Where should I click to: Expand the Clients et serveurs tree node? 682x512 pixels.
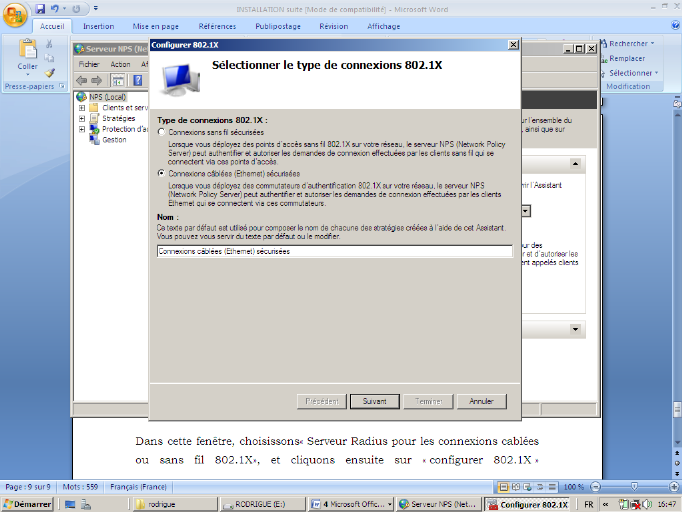tap(82, 107)
